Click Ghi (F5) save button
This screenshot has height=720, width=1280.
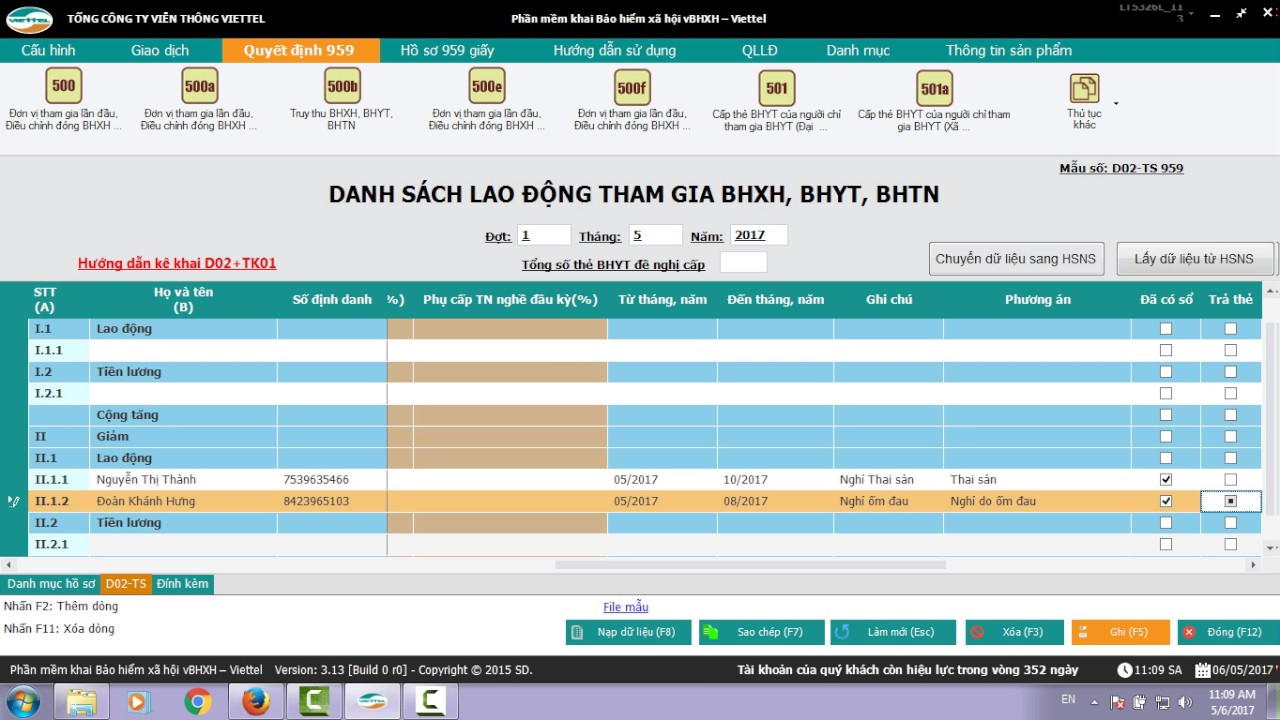click(1121, 632)
